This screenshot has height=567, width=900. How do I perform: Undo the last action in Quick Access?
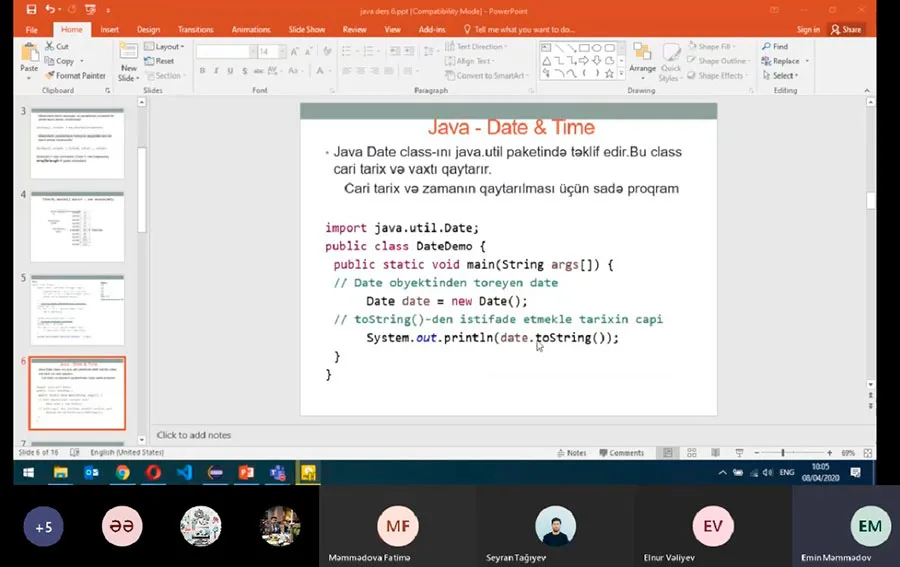point(51,9)
